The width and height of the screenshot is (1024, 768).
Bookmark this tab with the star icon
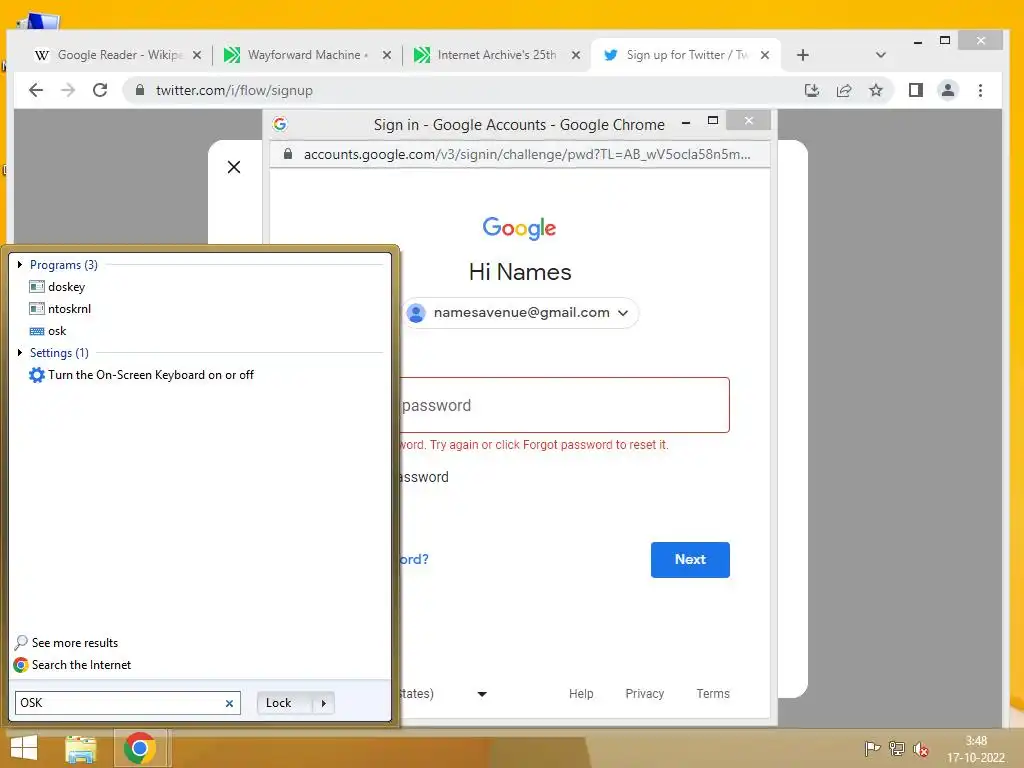coord(876,90)
